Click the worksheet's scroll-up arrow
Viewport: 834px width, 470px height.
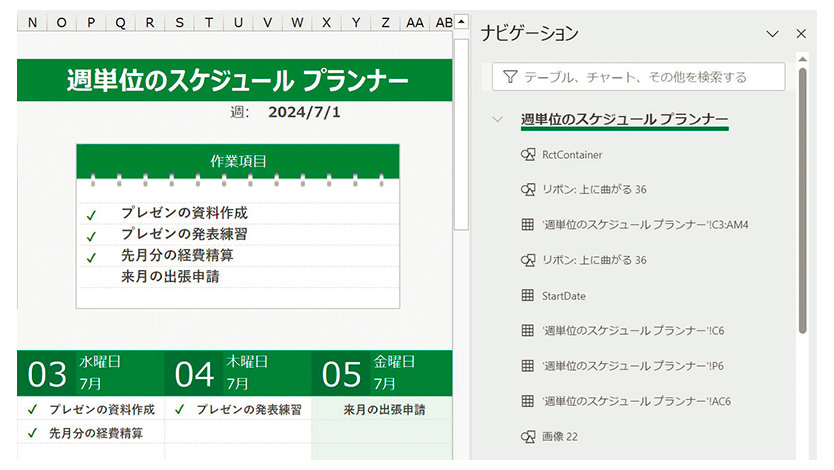pyautogui.click(x=461, y=21)
